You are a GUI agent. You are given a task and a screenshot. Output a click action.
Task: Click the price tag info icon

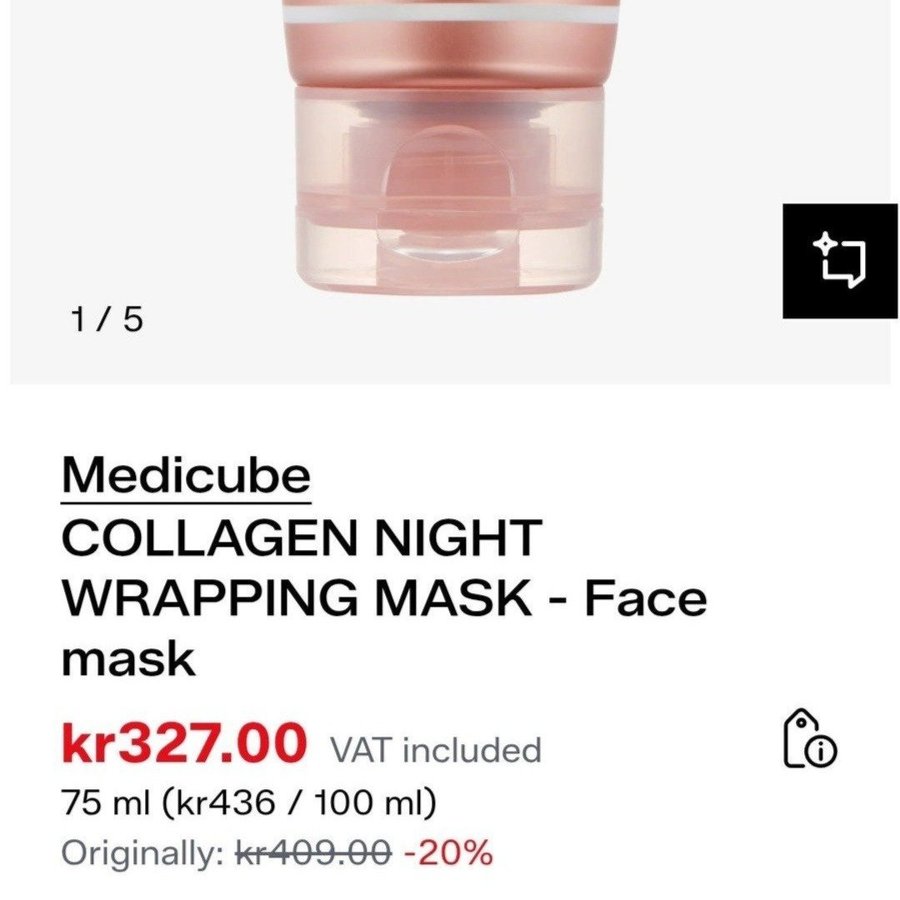808,740
